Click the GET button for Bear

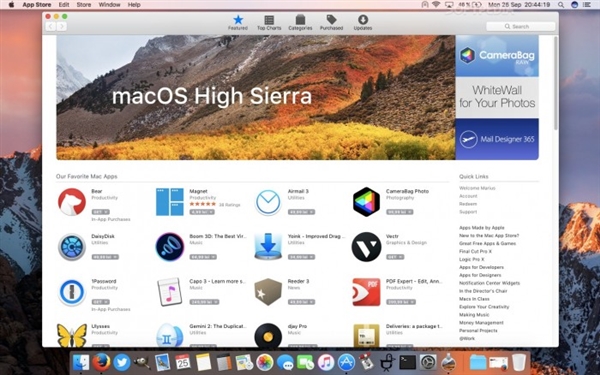[101, 212]
